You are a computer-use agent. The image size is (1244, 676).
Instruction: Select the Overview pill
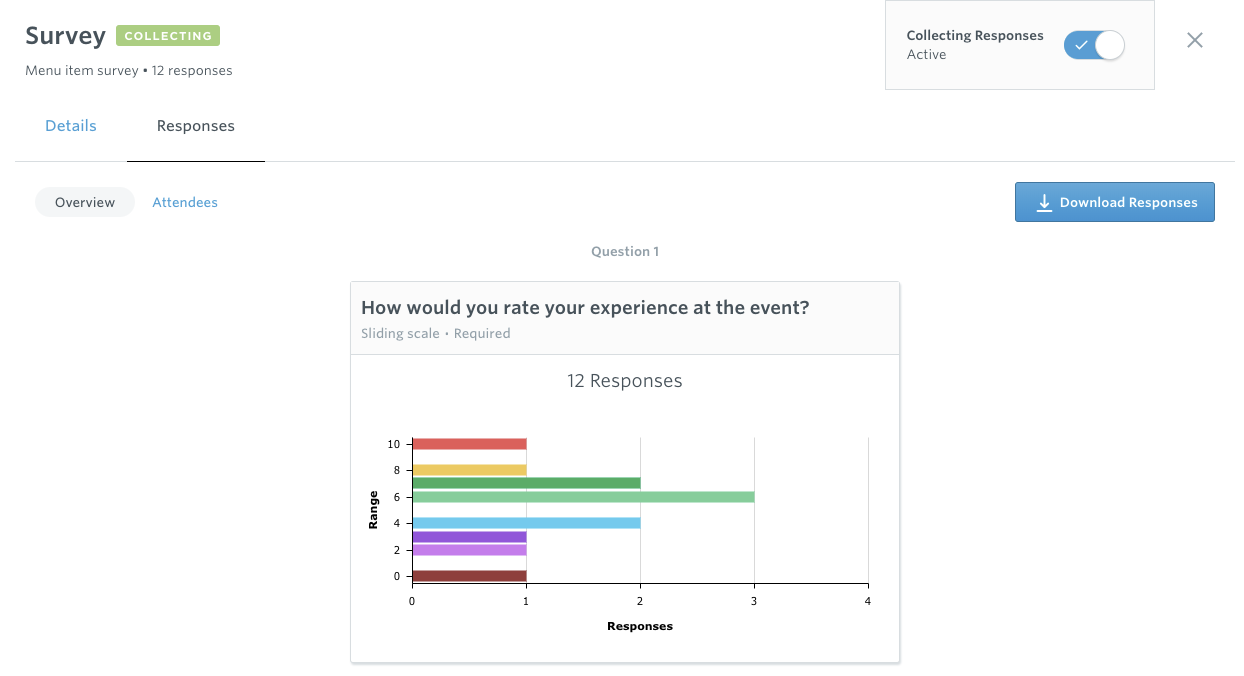(x=85, y=202)
